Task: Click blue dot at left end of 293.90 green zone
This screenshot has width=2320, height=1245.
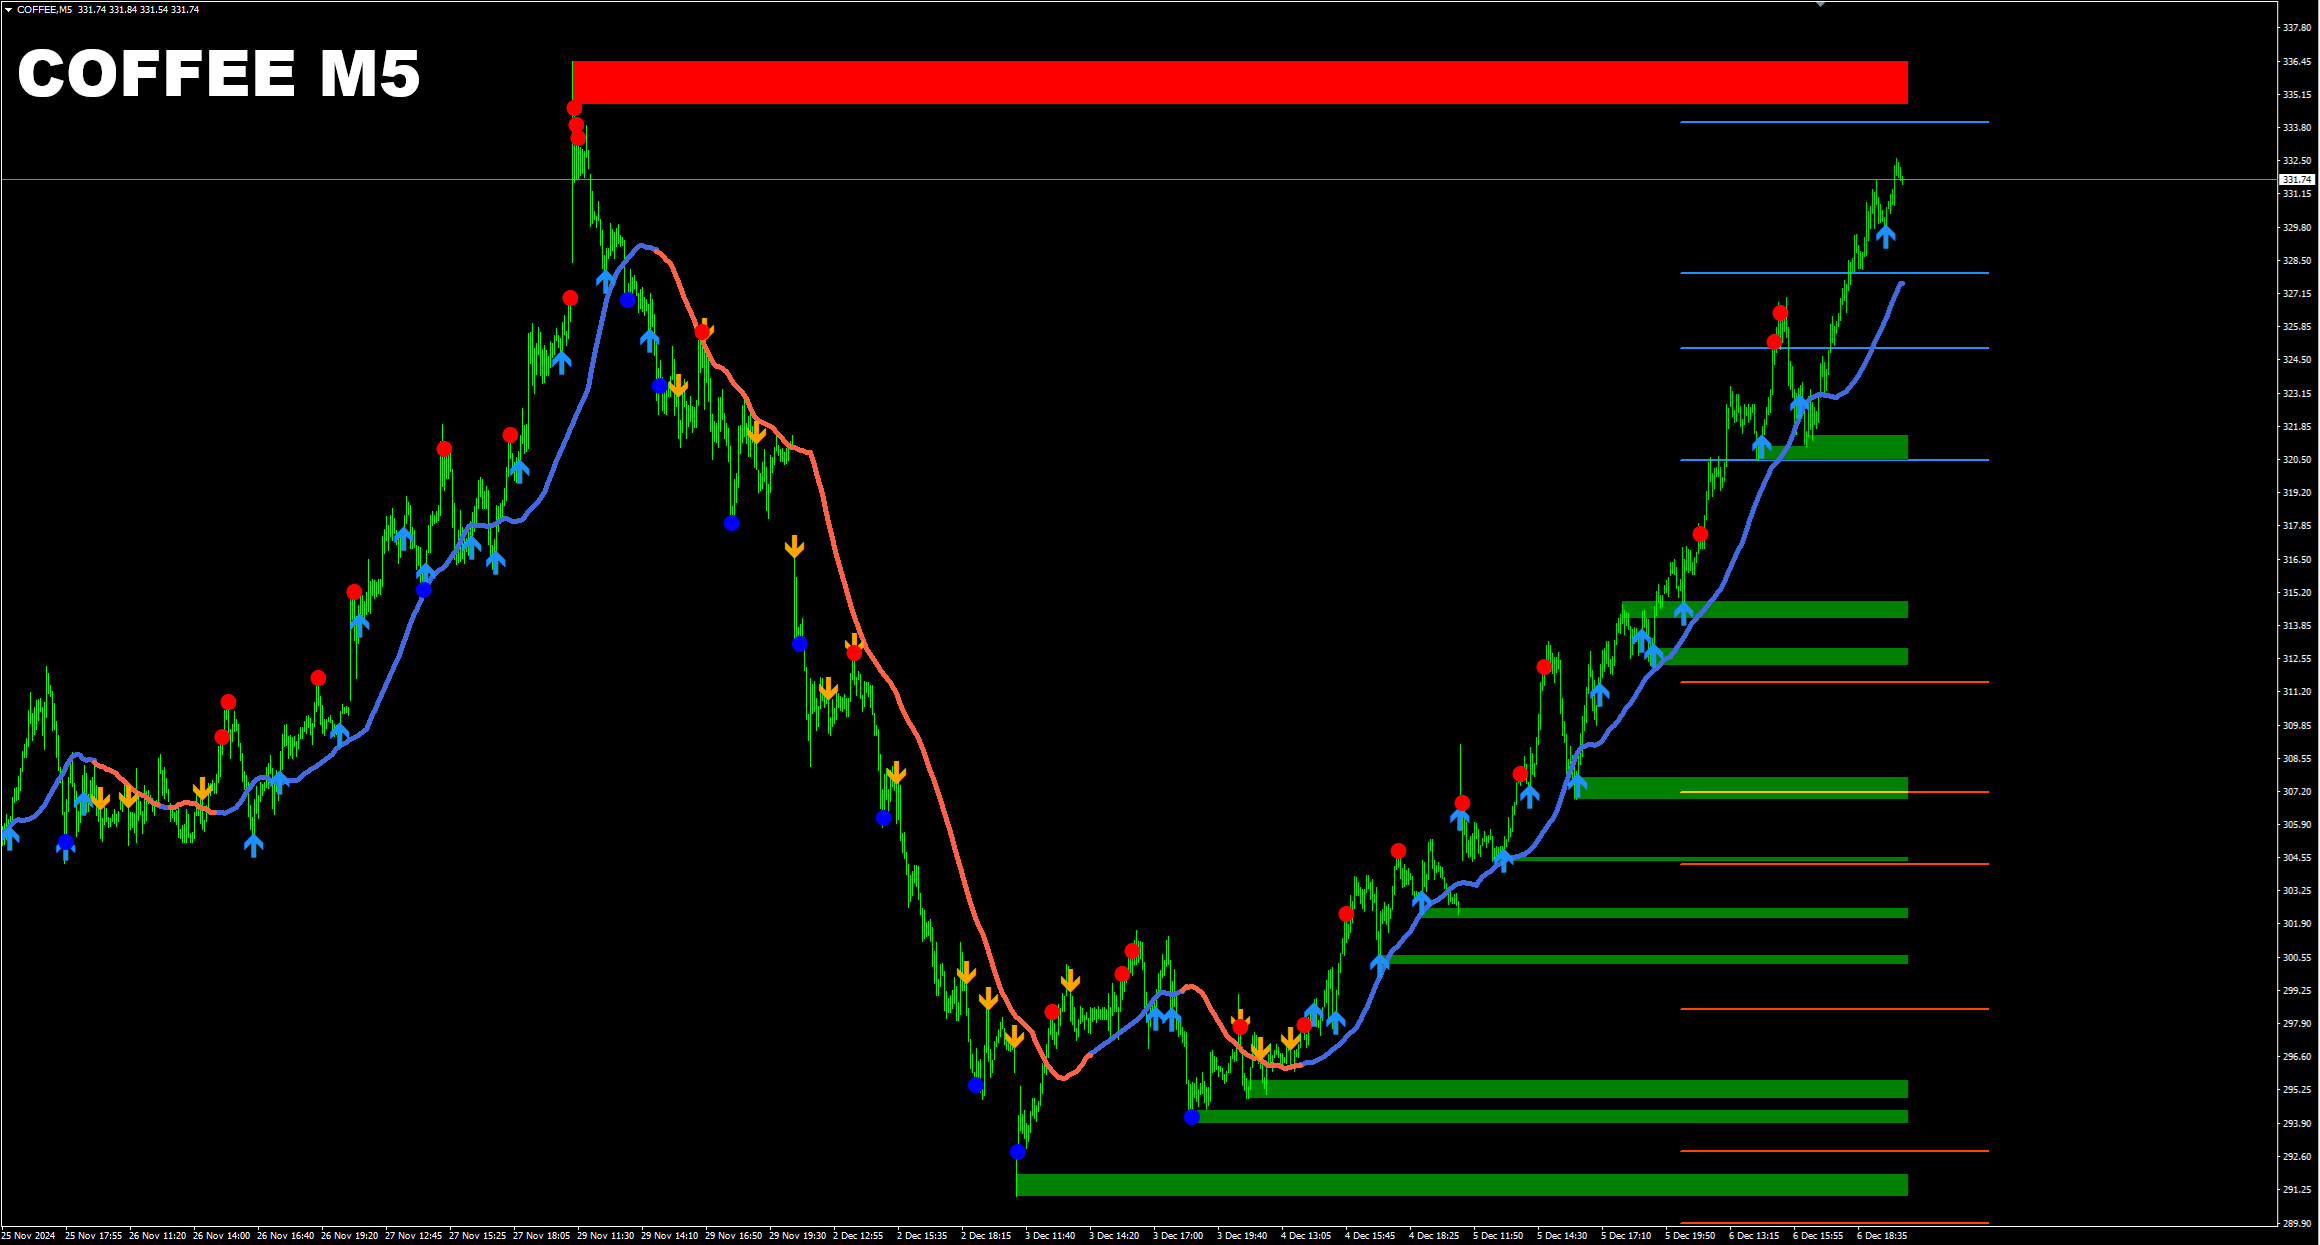Action: click(x=1191, y=1117)
